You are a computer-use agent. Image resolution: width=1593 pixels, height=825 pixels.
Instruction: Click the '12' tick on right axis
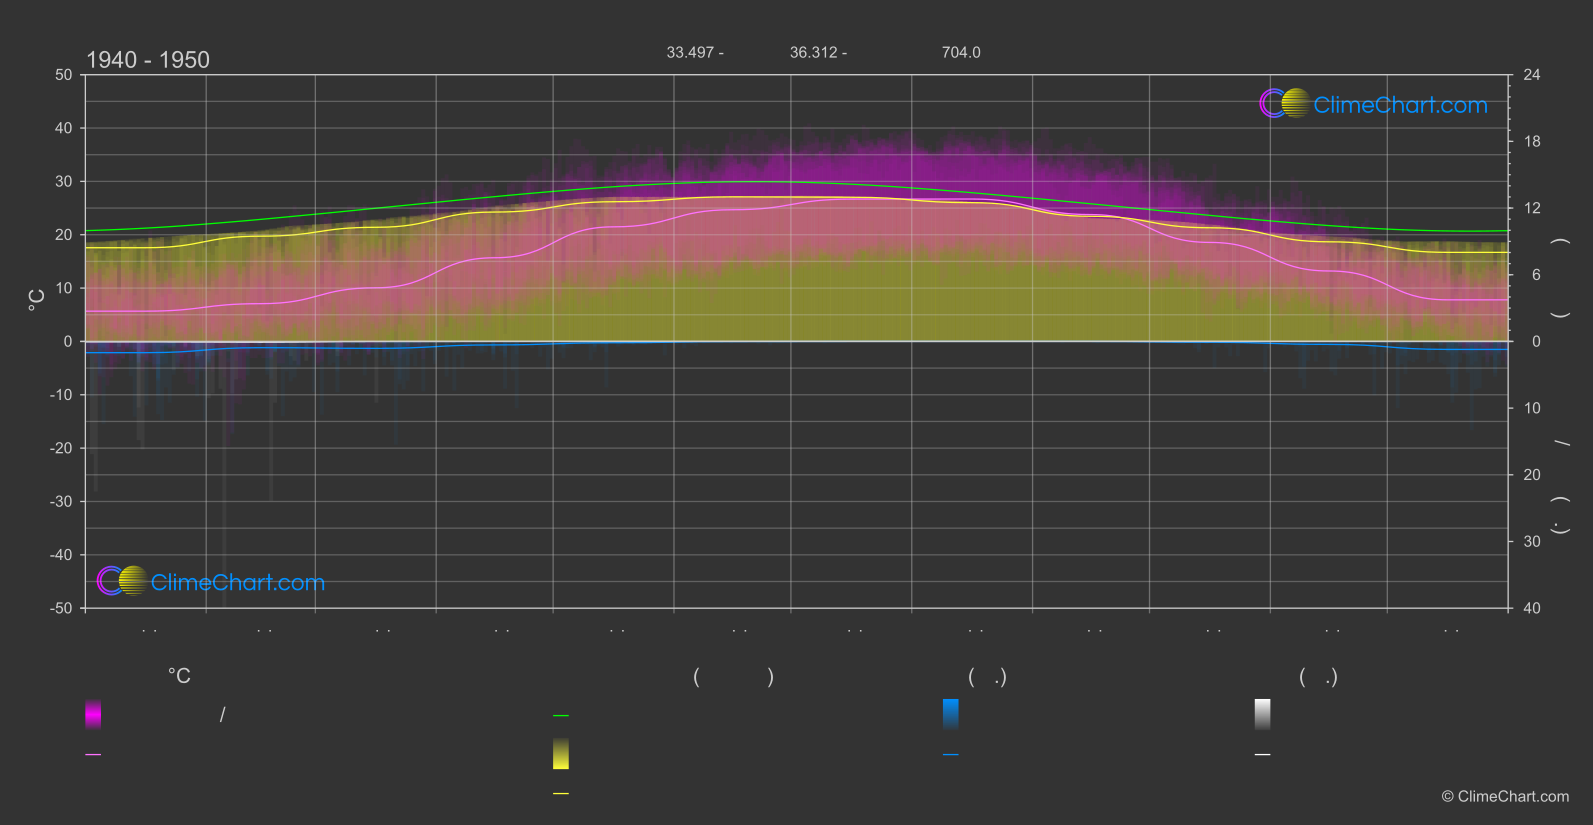(x=1532, y=208)
